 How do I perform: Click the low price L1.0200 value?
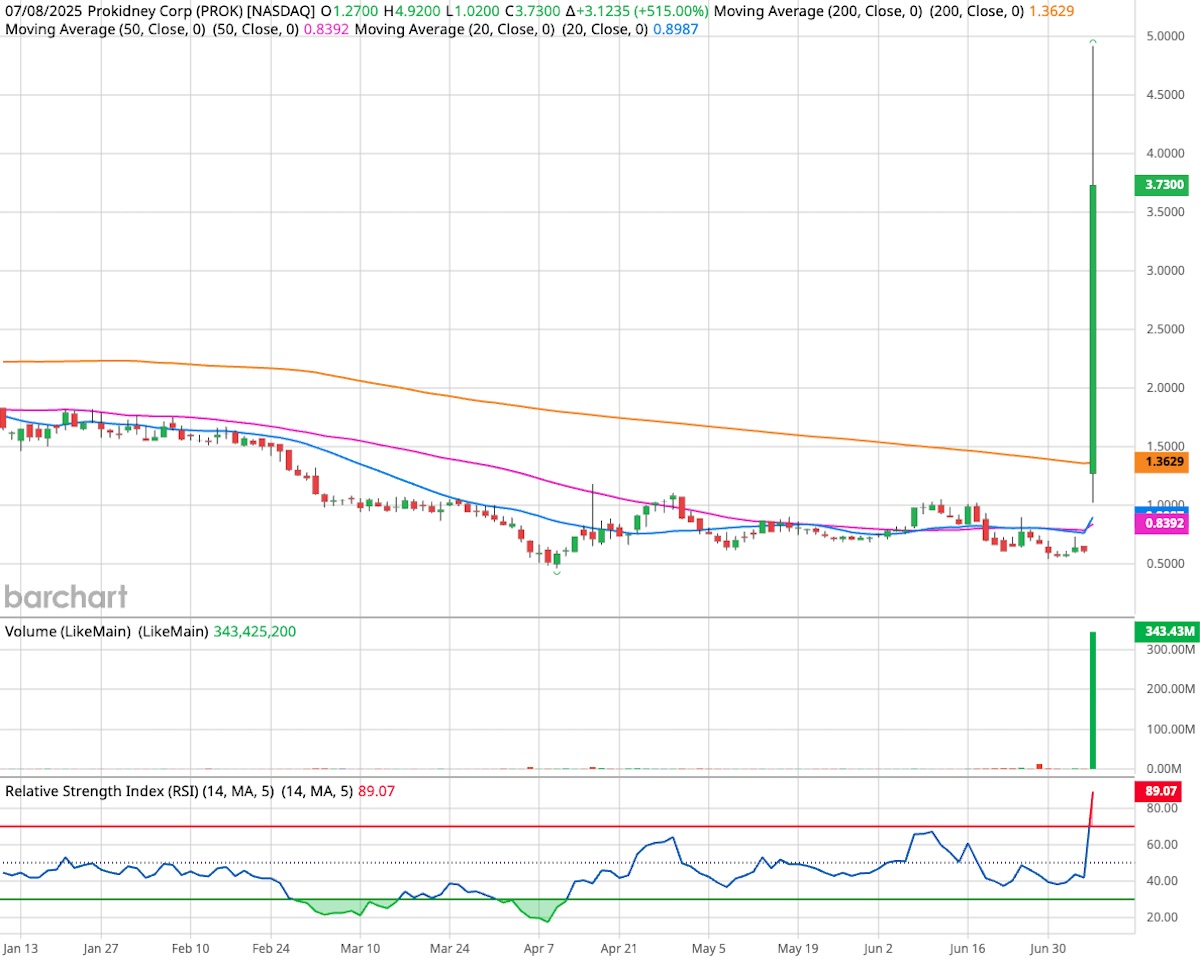pos(475,11)
